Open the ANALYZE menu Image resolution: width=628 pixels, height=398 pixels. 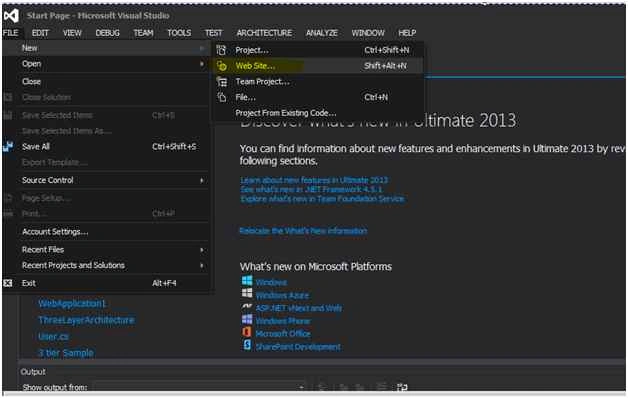coord(322,33)
